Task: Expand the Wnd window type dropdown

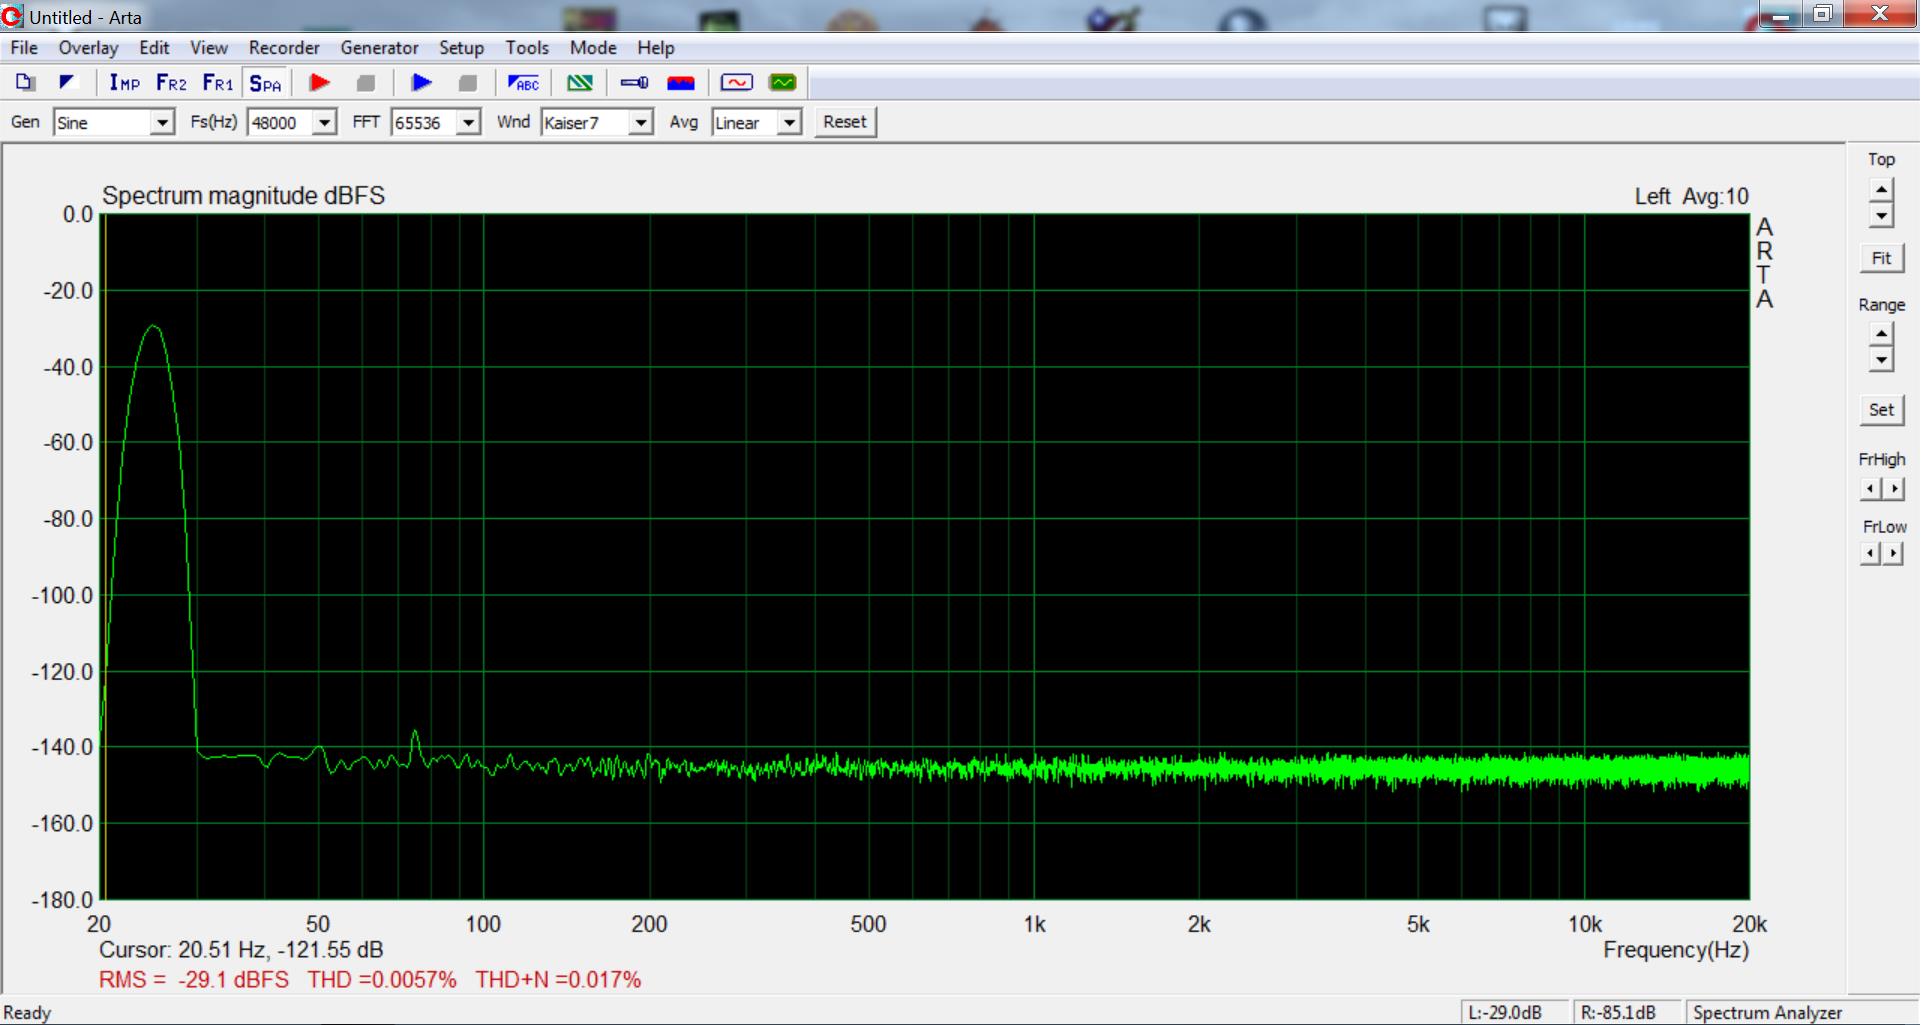Action: click(641, 123)
